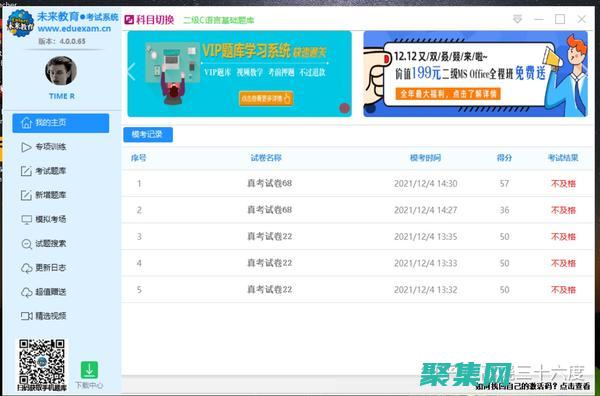The width and height of the screenshot is (600, 396).
Task: Click the 试卷名称 column header
Action: pos(266,158)
